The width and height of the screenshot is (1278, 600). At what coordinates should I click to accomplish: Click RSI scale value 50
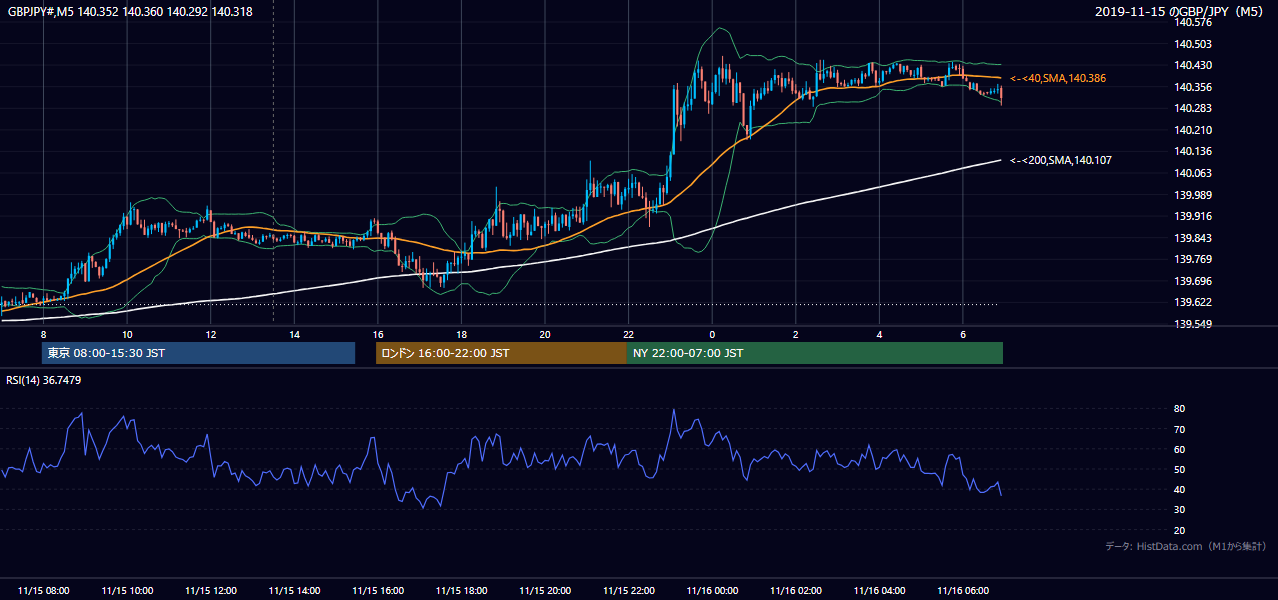[x=1180, y=469]
